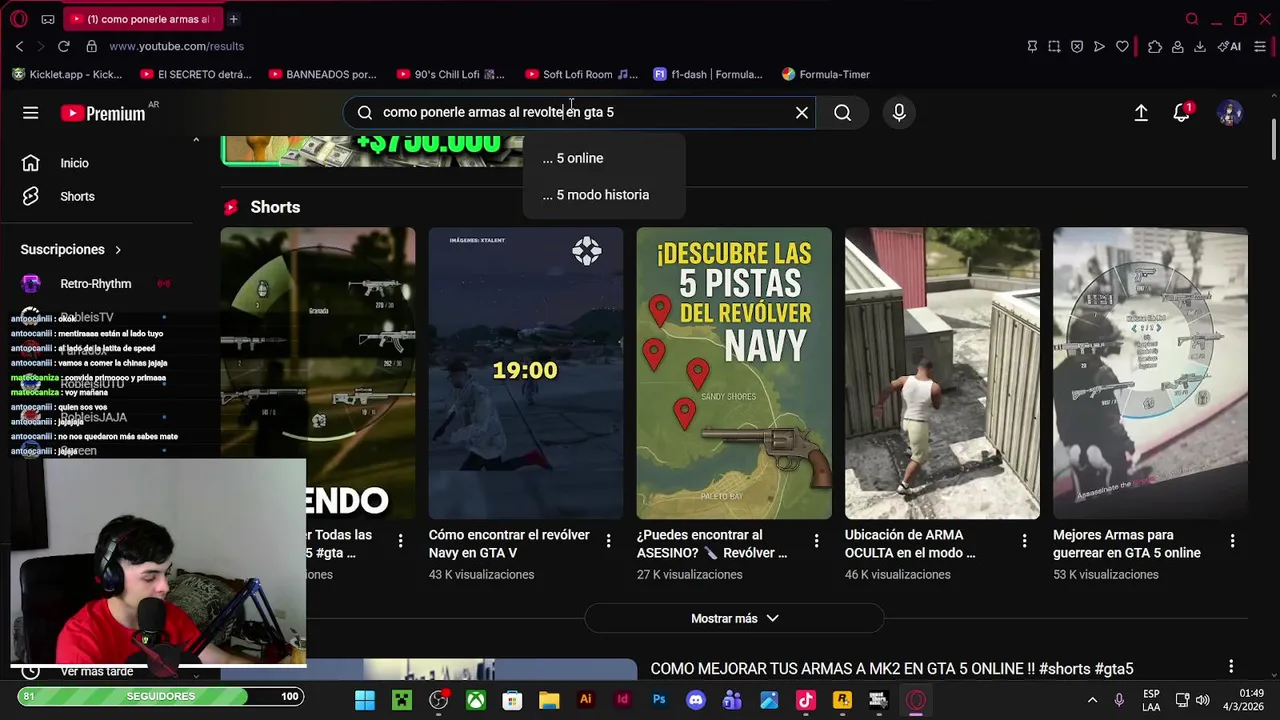Screen dimensions: 1280x720
Task: Open 'Descubre las 5 pistas' short thumbnail
Action: [x=733, y=373]
